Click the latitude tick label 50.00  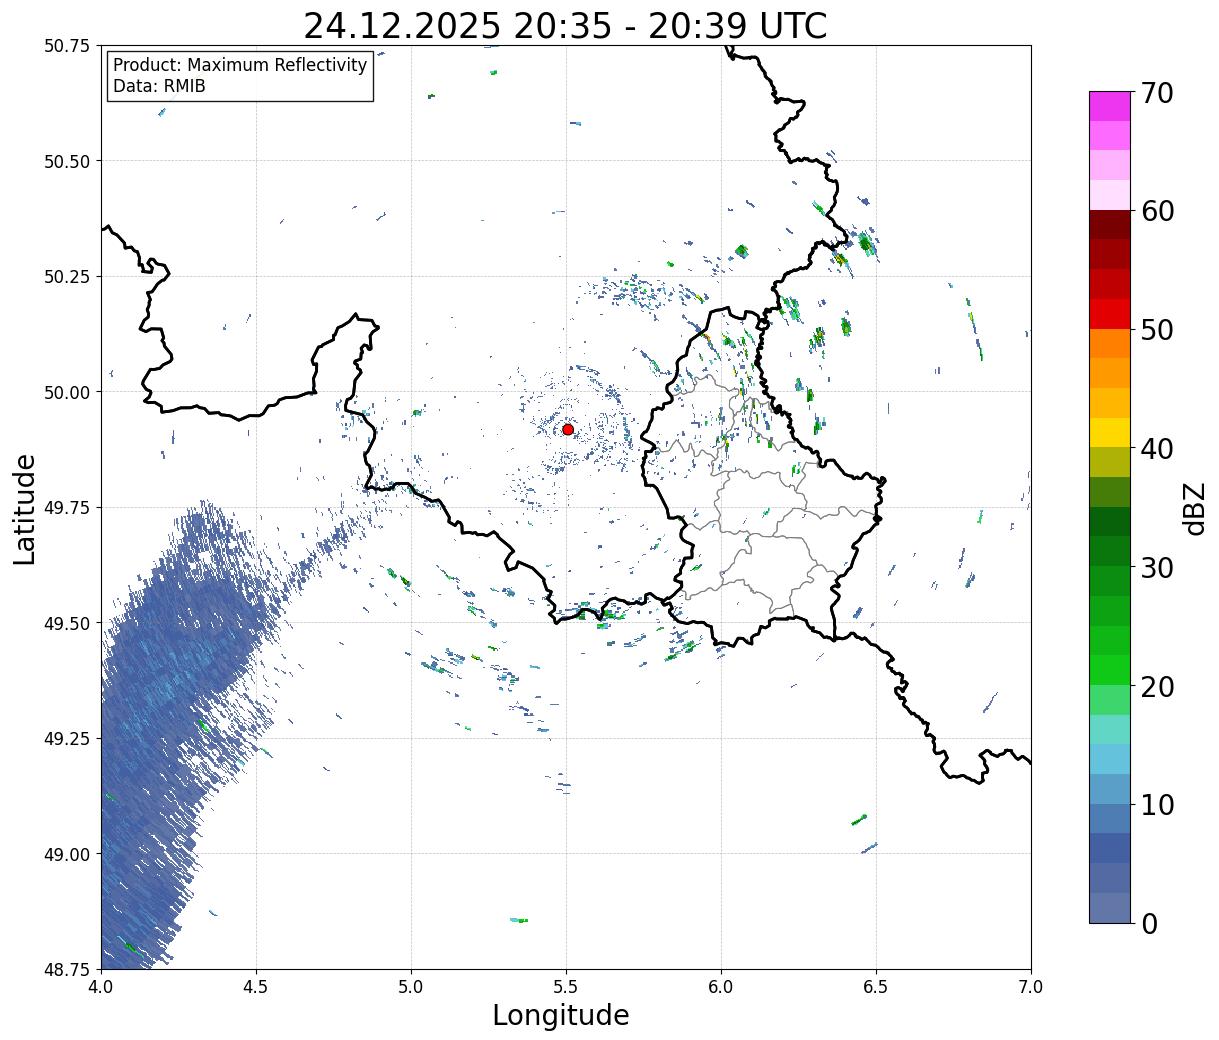pyautogui.click(x=66, y=392)
